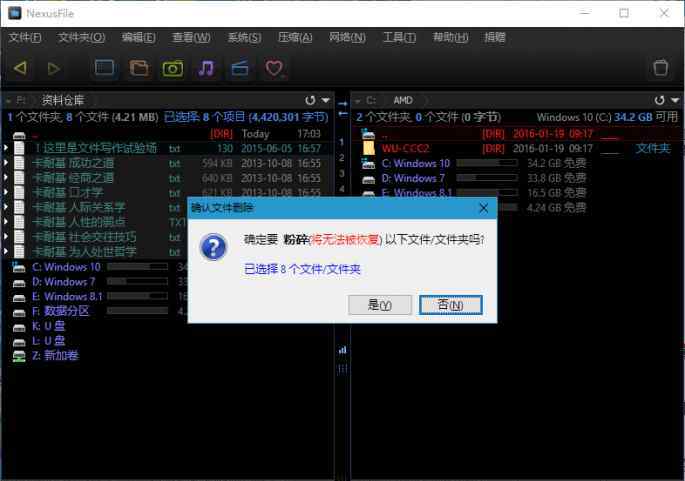Open Z: 新加卷 network drive

[55, 356]
